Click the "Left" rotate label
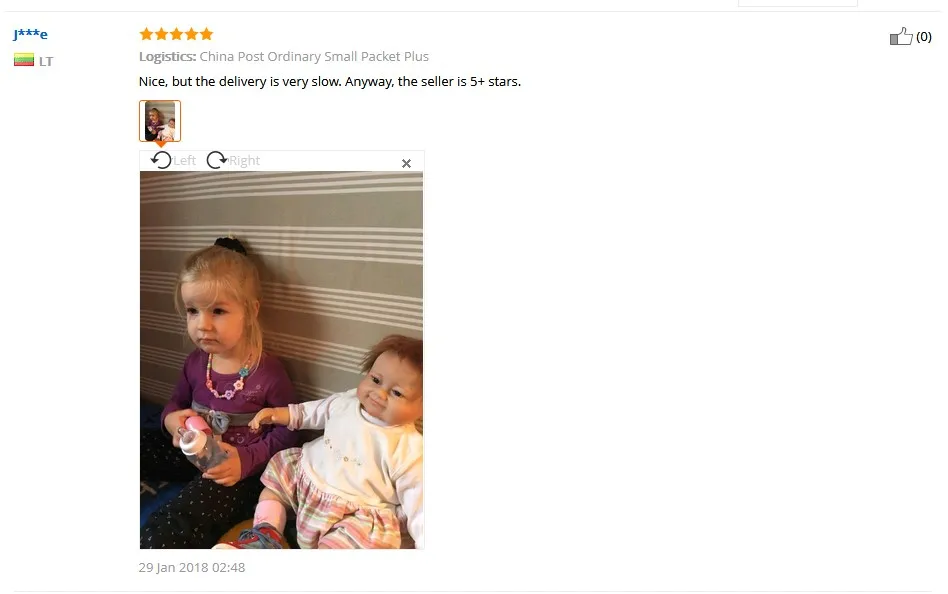 click(184, 160)
